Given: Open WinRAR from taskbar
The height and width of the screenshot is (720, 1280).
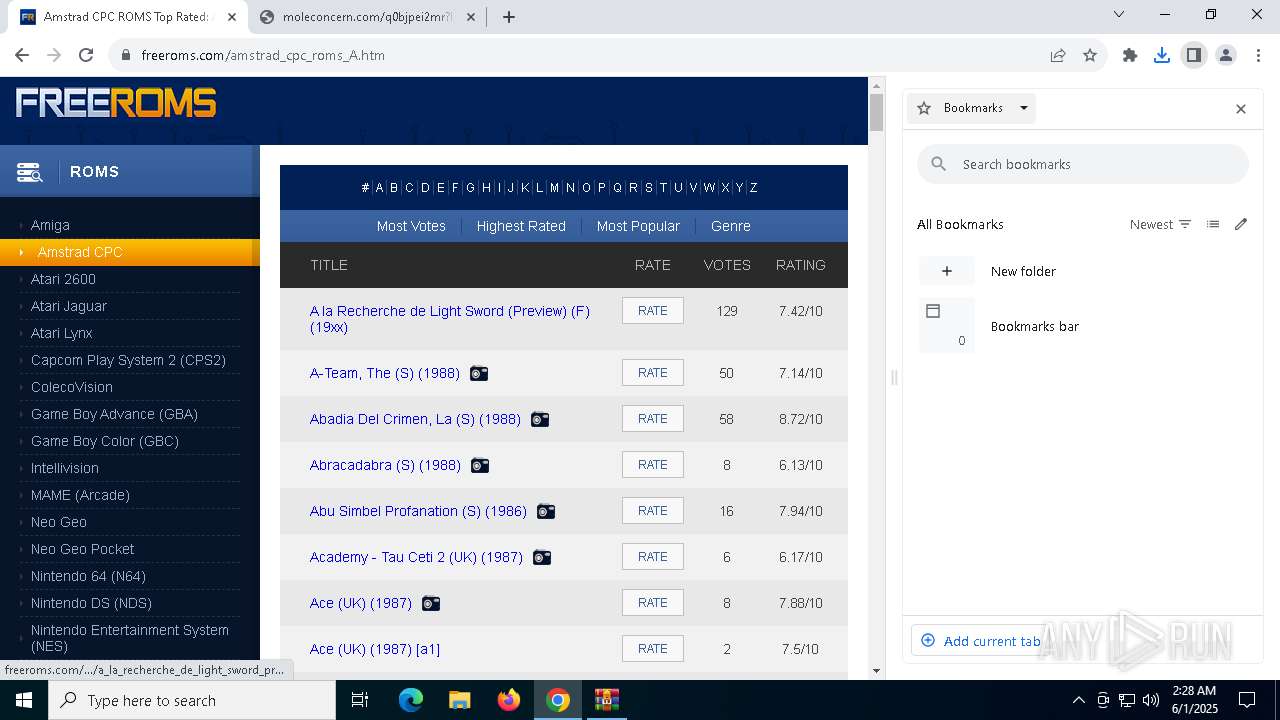Looking at the screenshot, I should (607, 700).
